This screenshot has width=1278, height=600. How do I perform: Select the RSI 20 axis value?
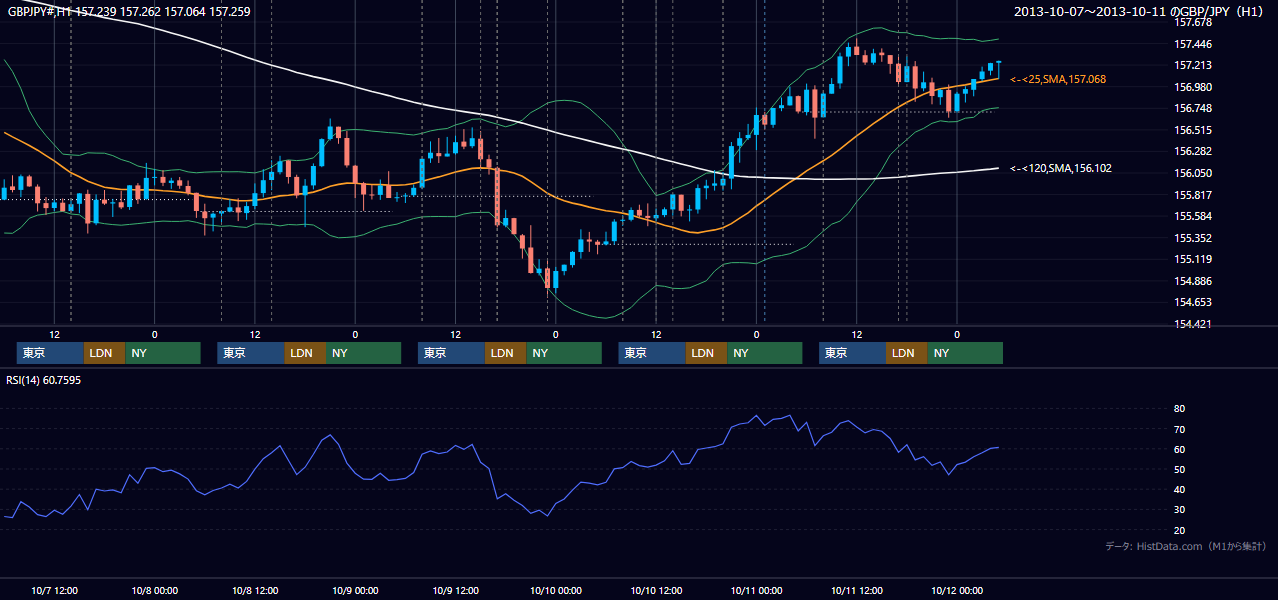[1179, 530]
